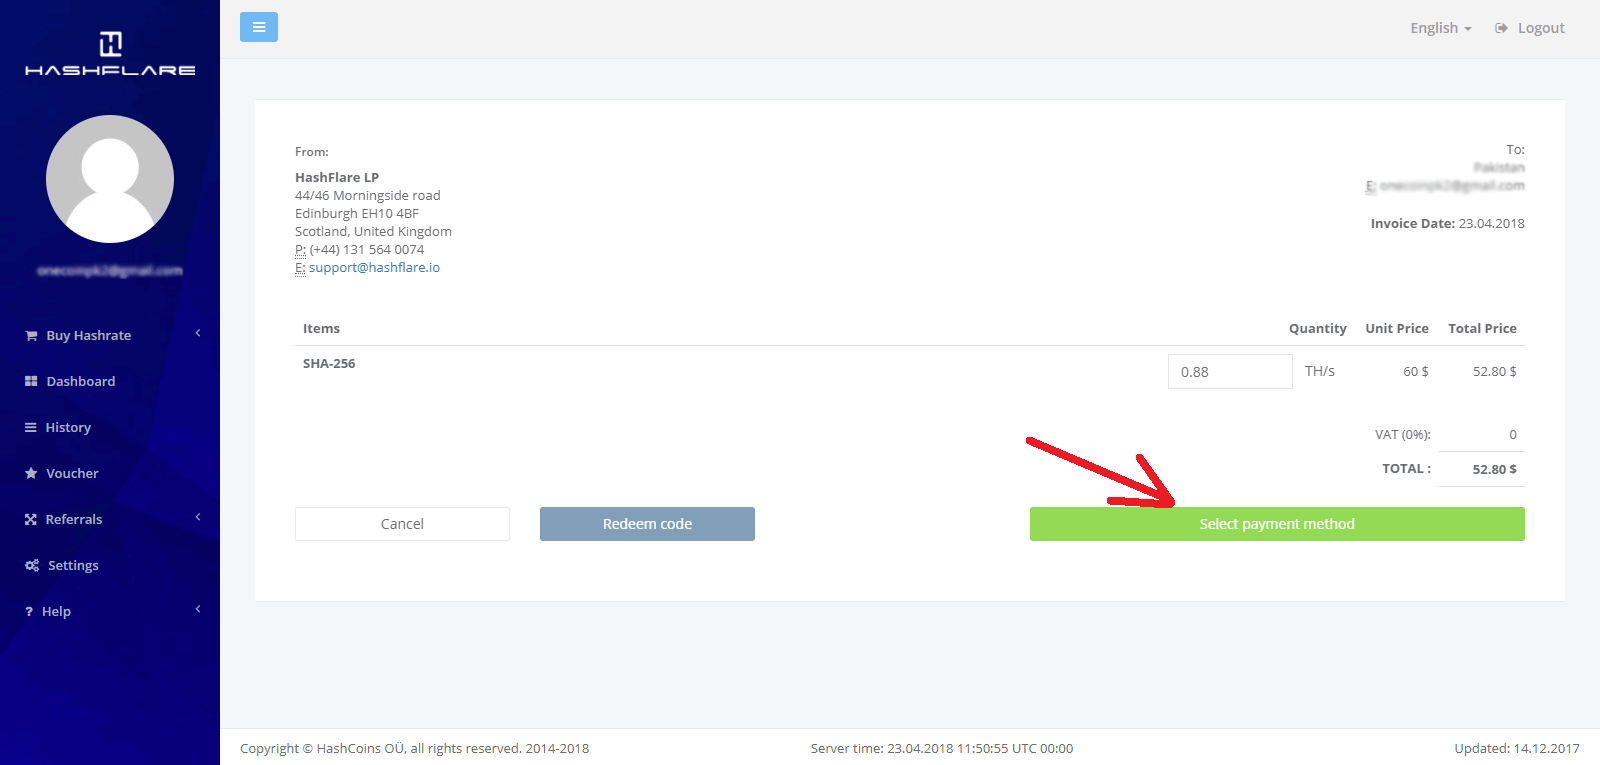Click the TOTAL amount 52.80 $
Image resolution: width=1600 pixels, height=765 pixels.
point(1494,469)
